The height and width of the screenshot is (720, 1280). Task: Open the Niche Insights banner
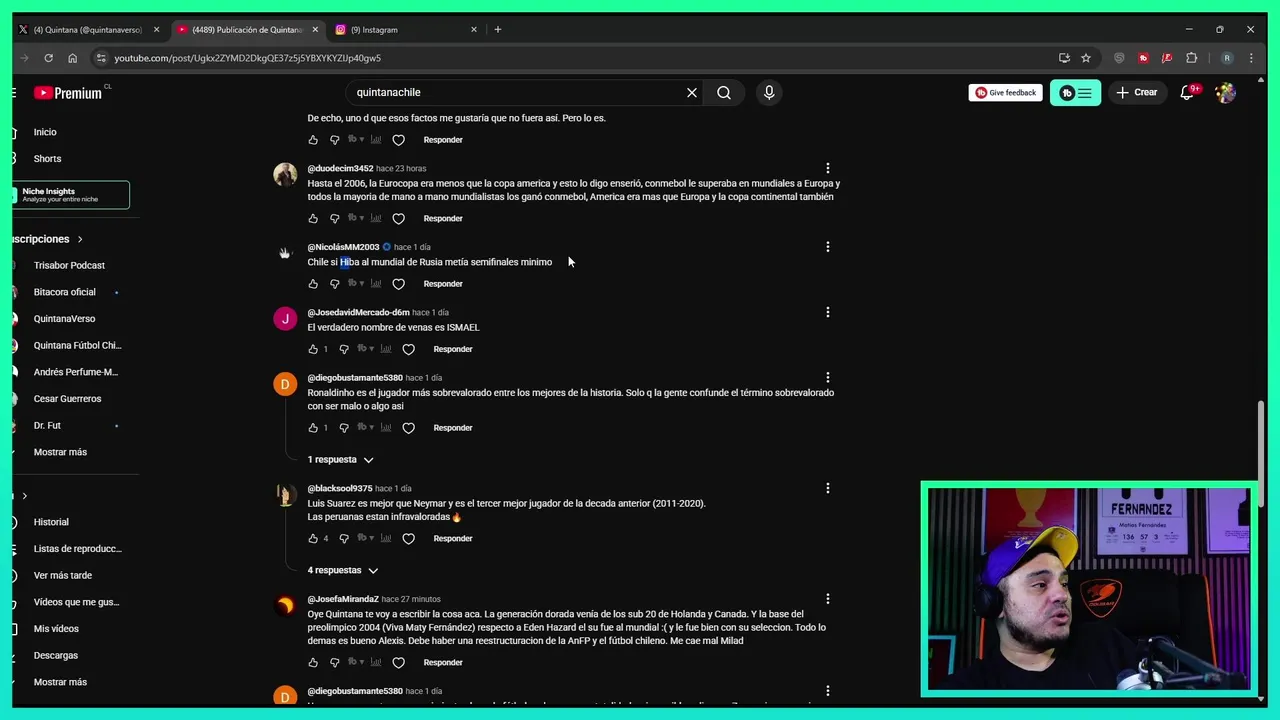70,195
